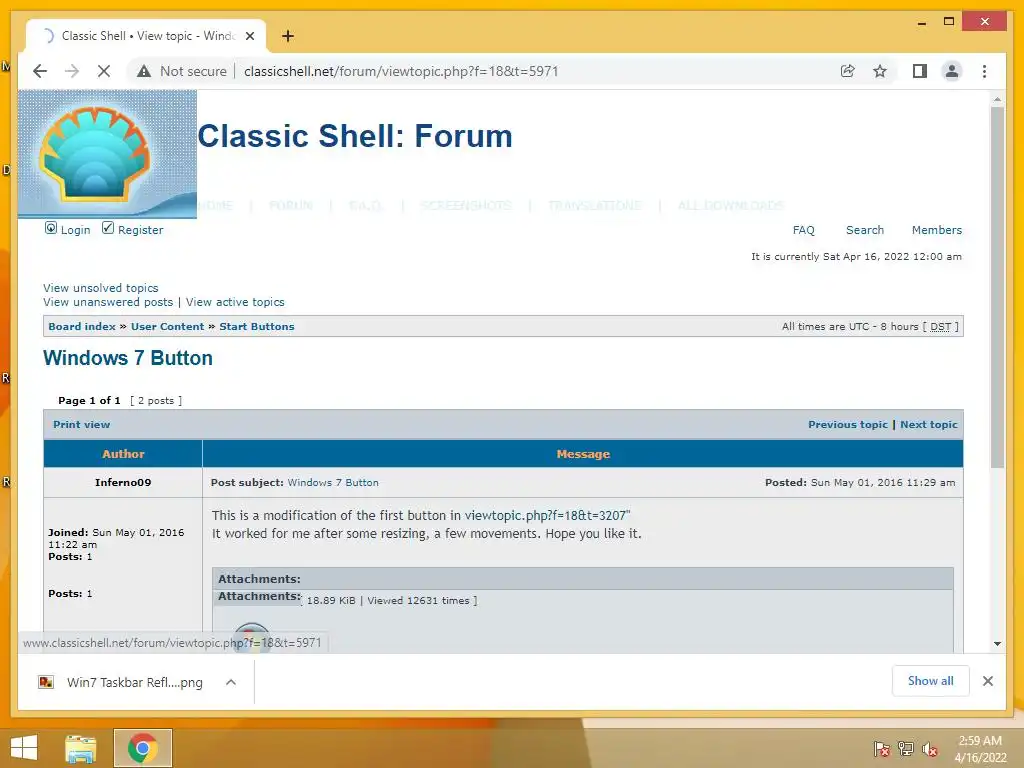Screen dimensions: 1024x768
Task: Stop loading the page
Action: [104, 71]
